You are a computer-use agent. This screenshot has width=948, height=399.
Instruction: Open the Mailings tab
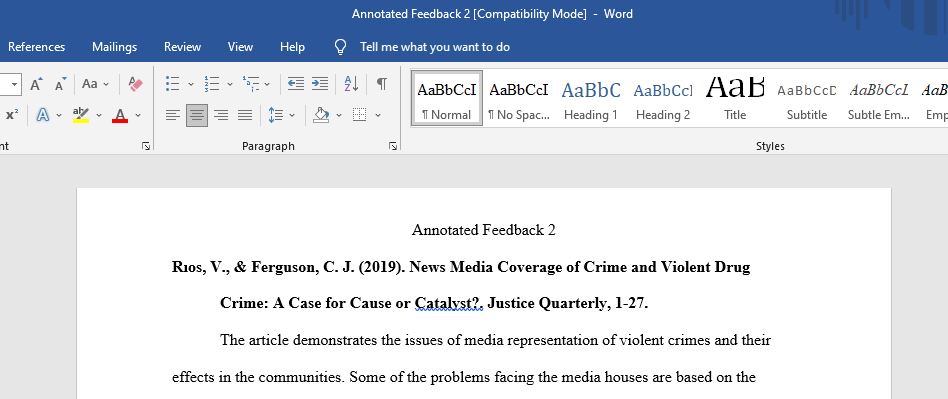114,47
